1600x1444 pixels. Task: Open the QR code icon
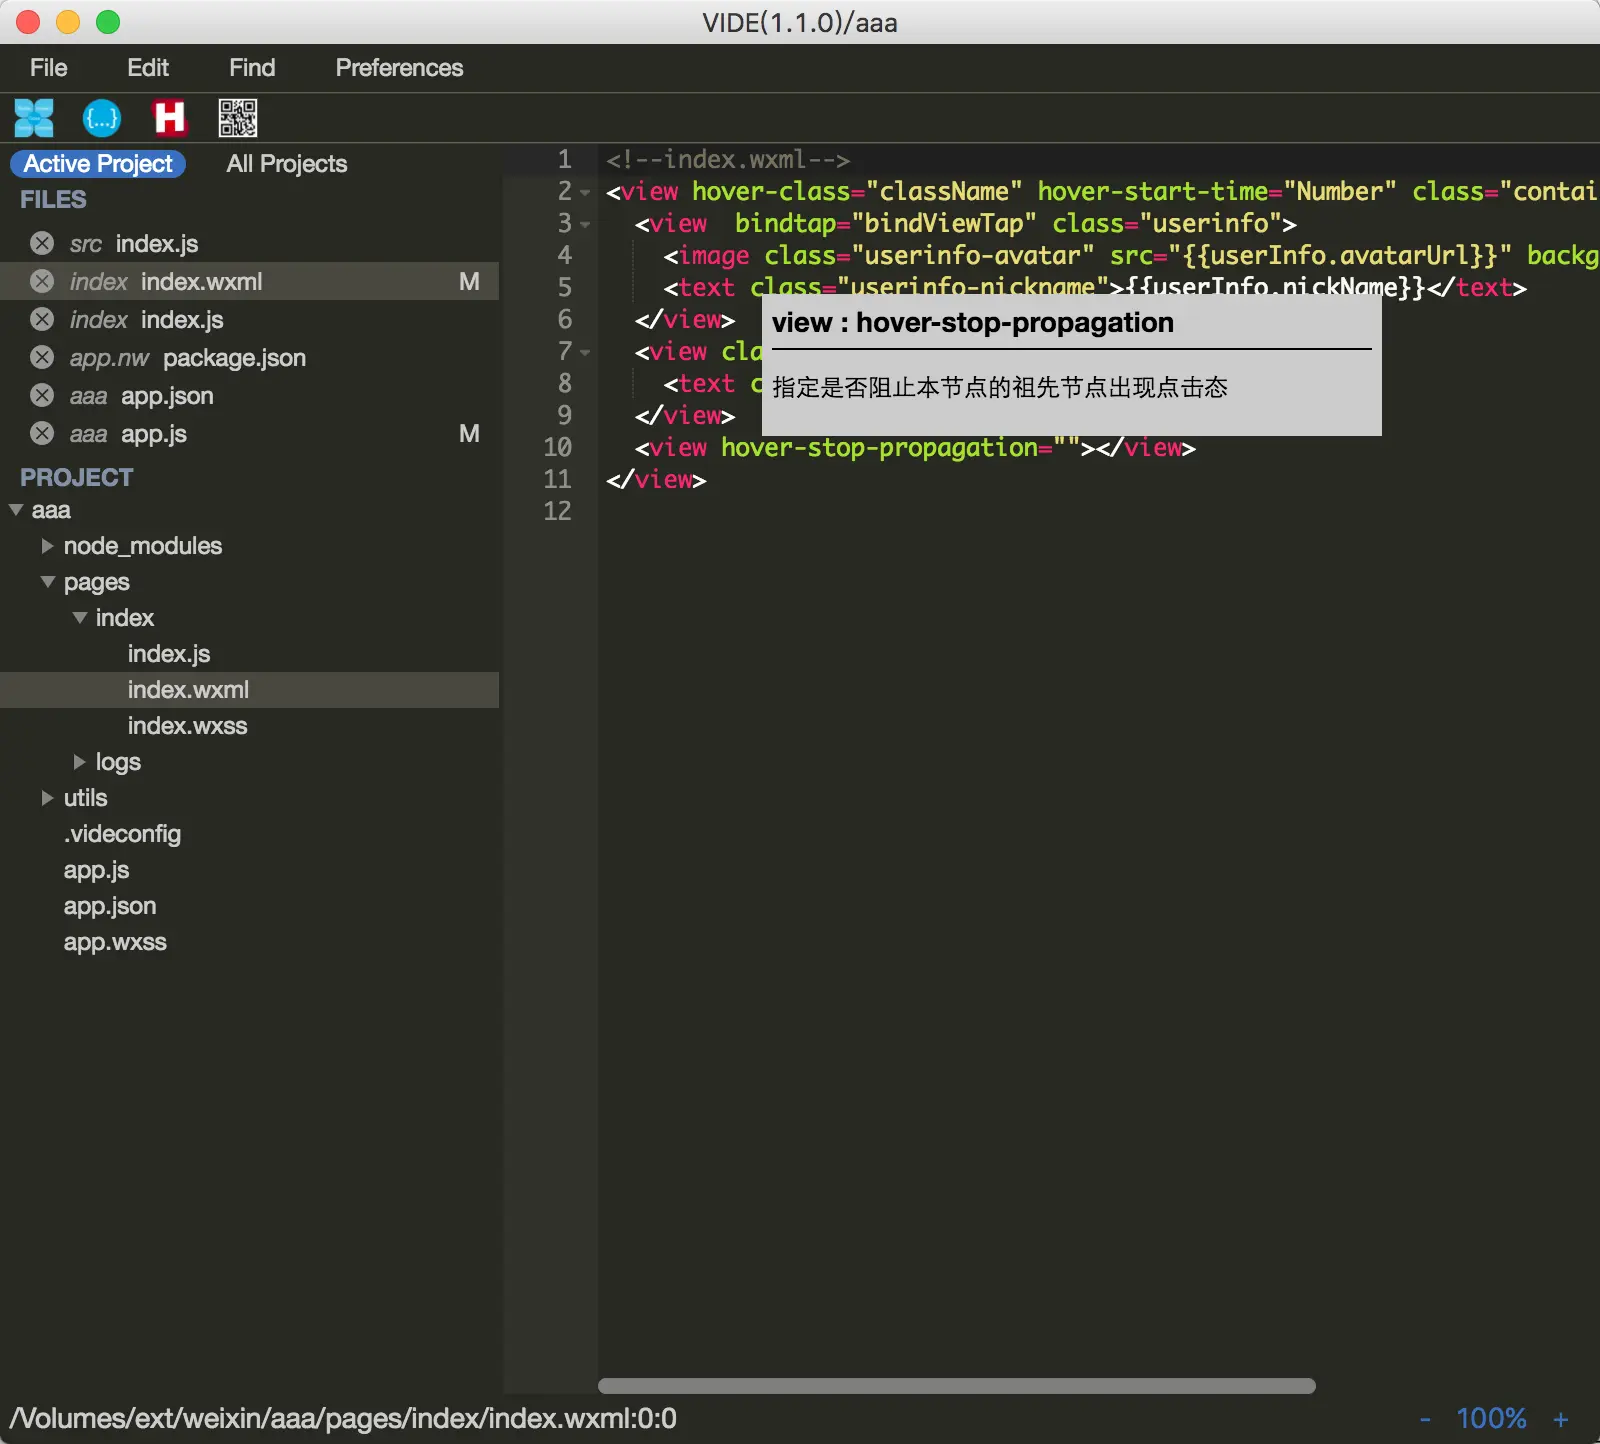(x=238, y=118)
